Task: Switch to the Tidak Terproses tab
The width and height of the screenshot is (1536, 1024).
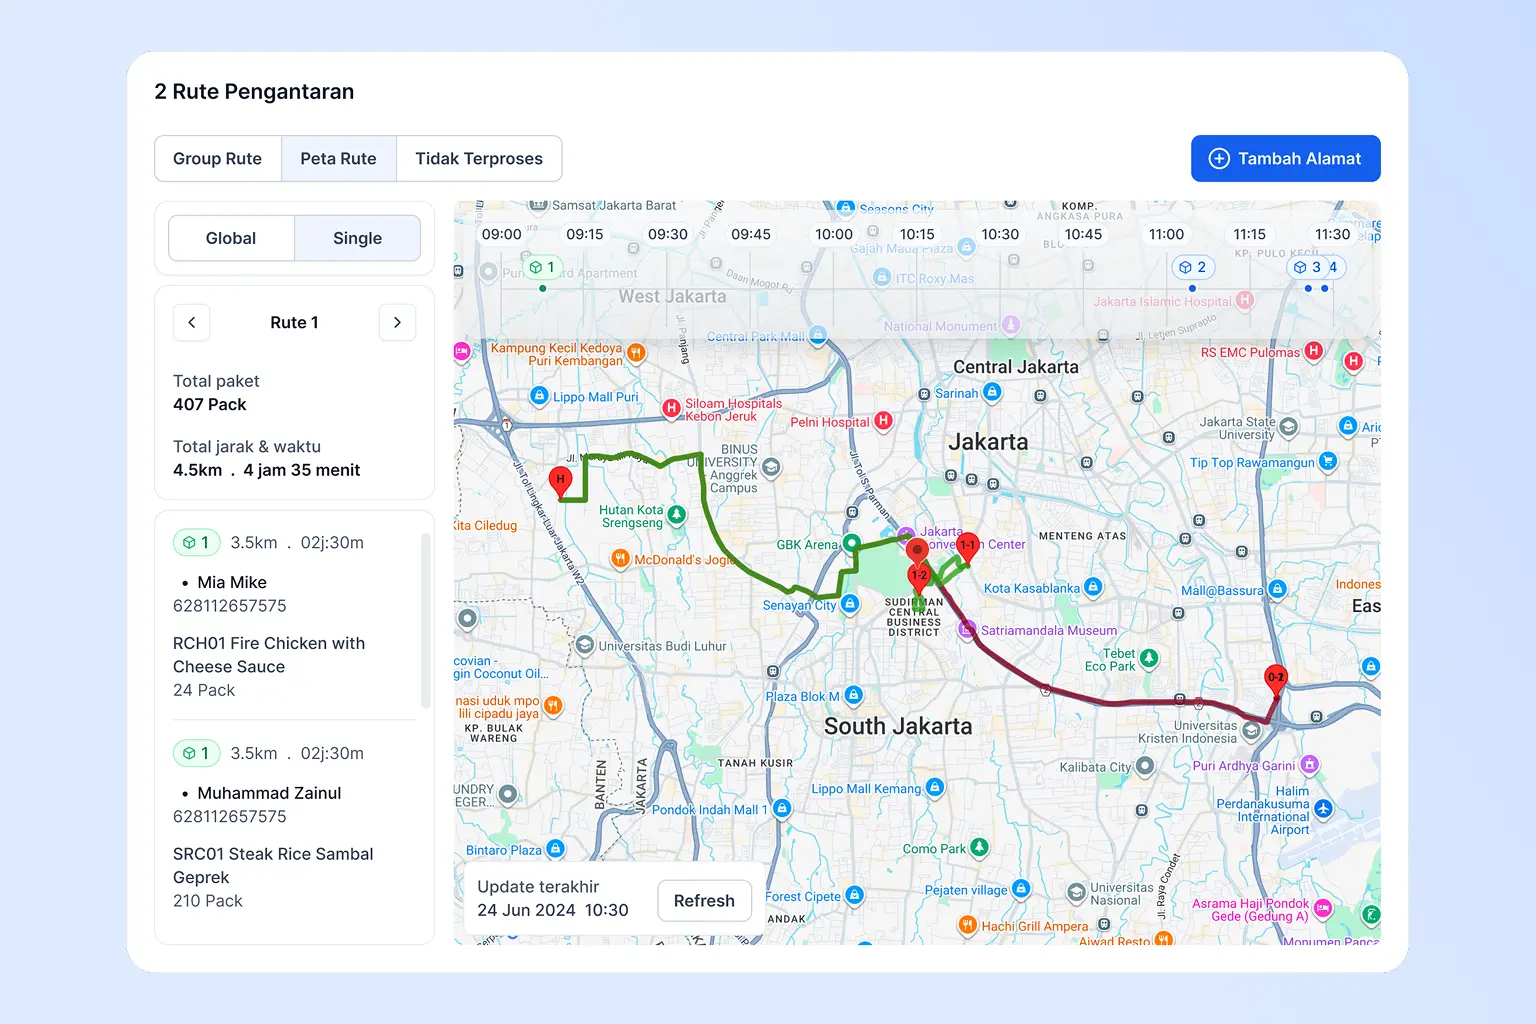Action: pyautogui.click(x=479, y=158)
